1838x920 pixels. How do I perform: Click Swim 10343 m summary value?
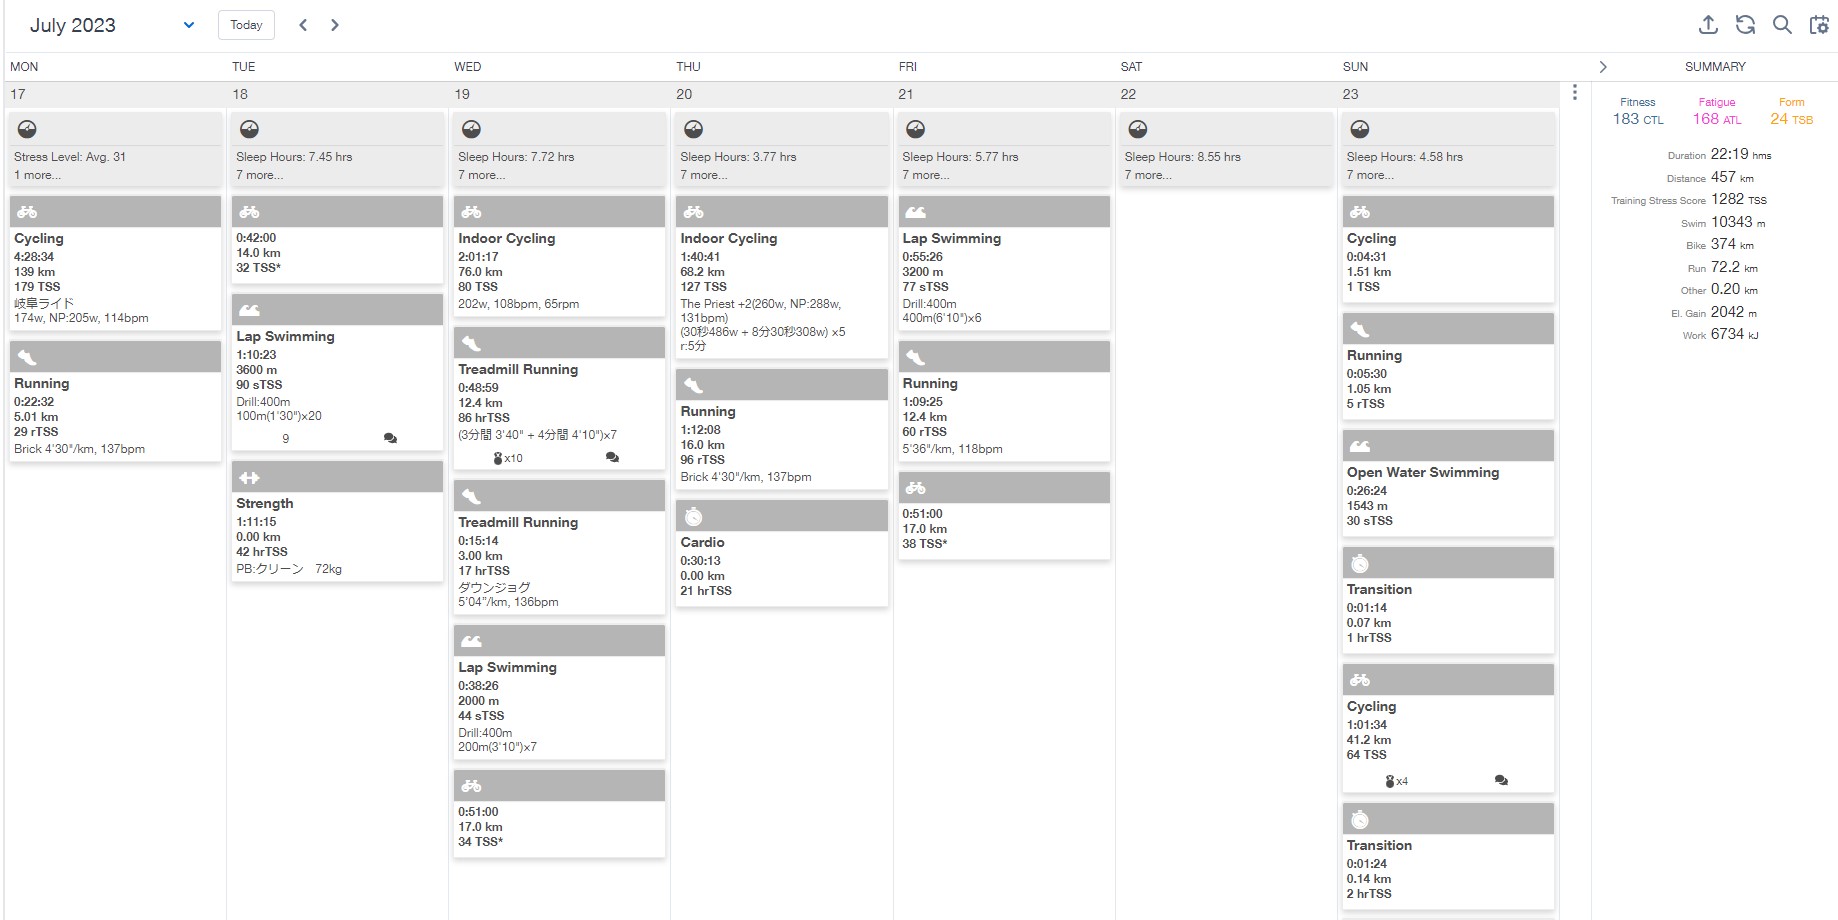point(1738,222)
